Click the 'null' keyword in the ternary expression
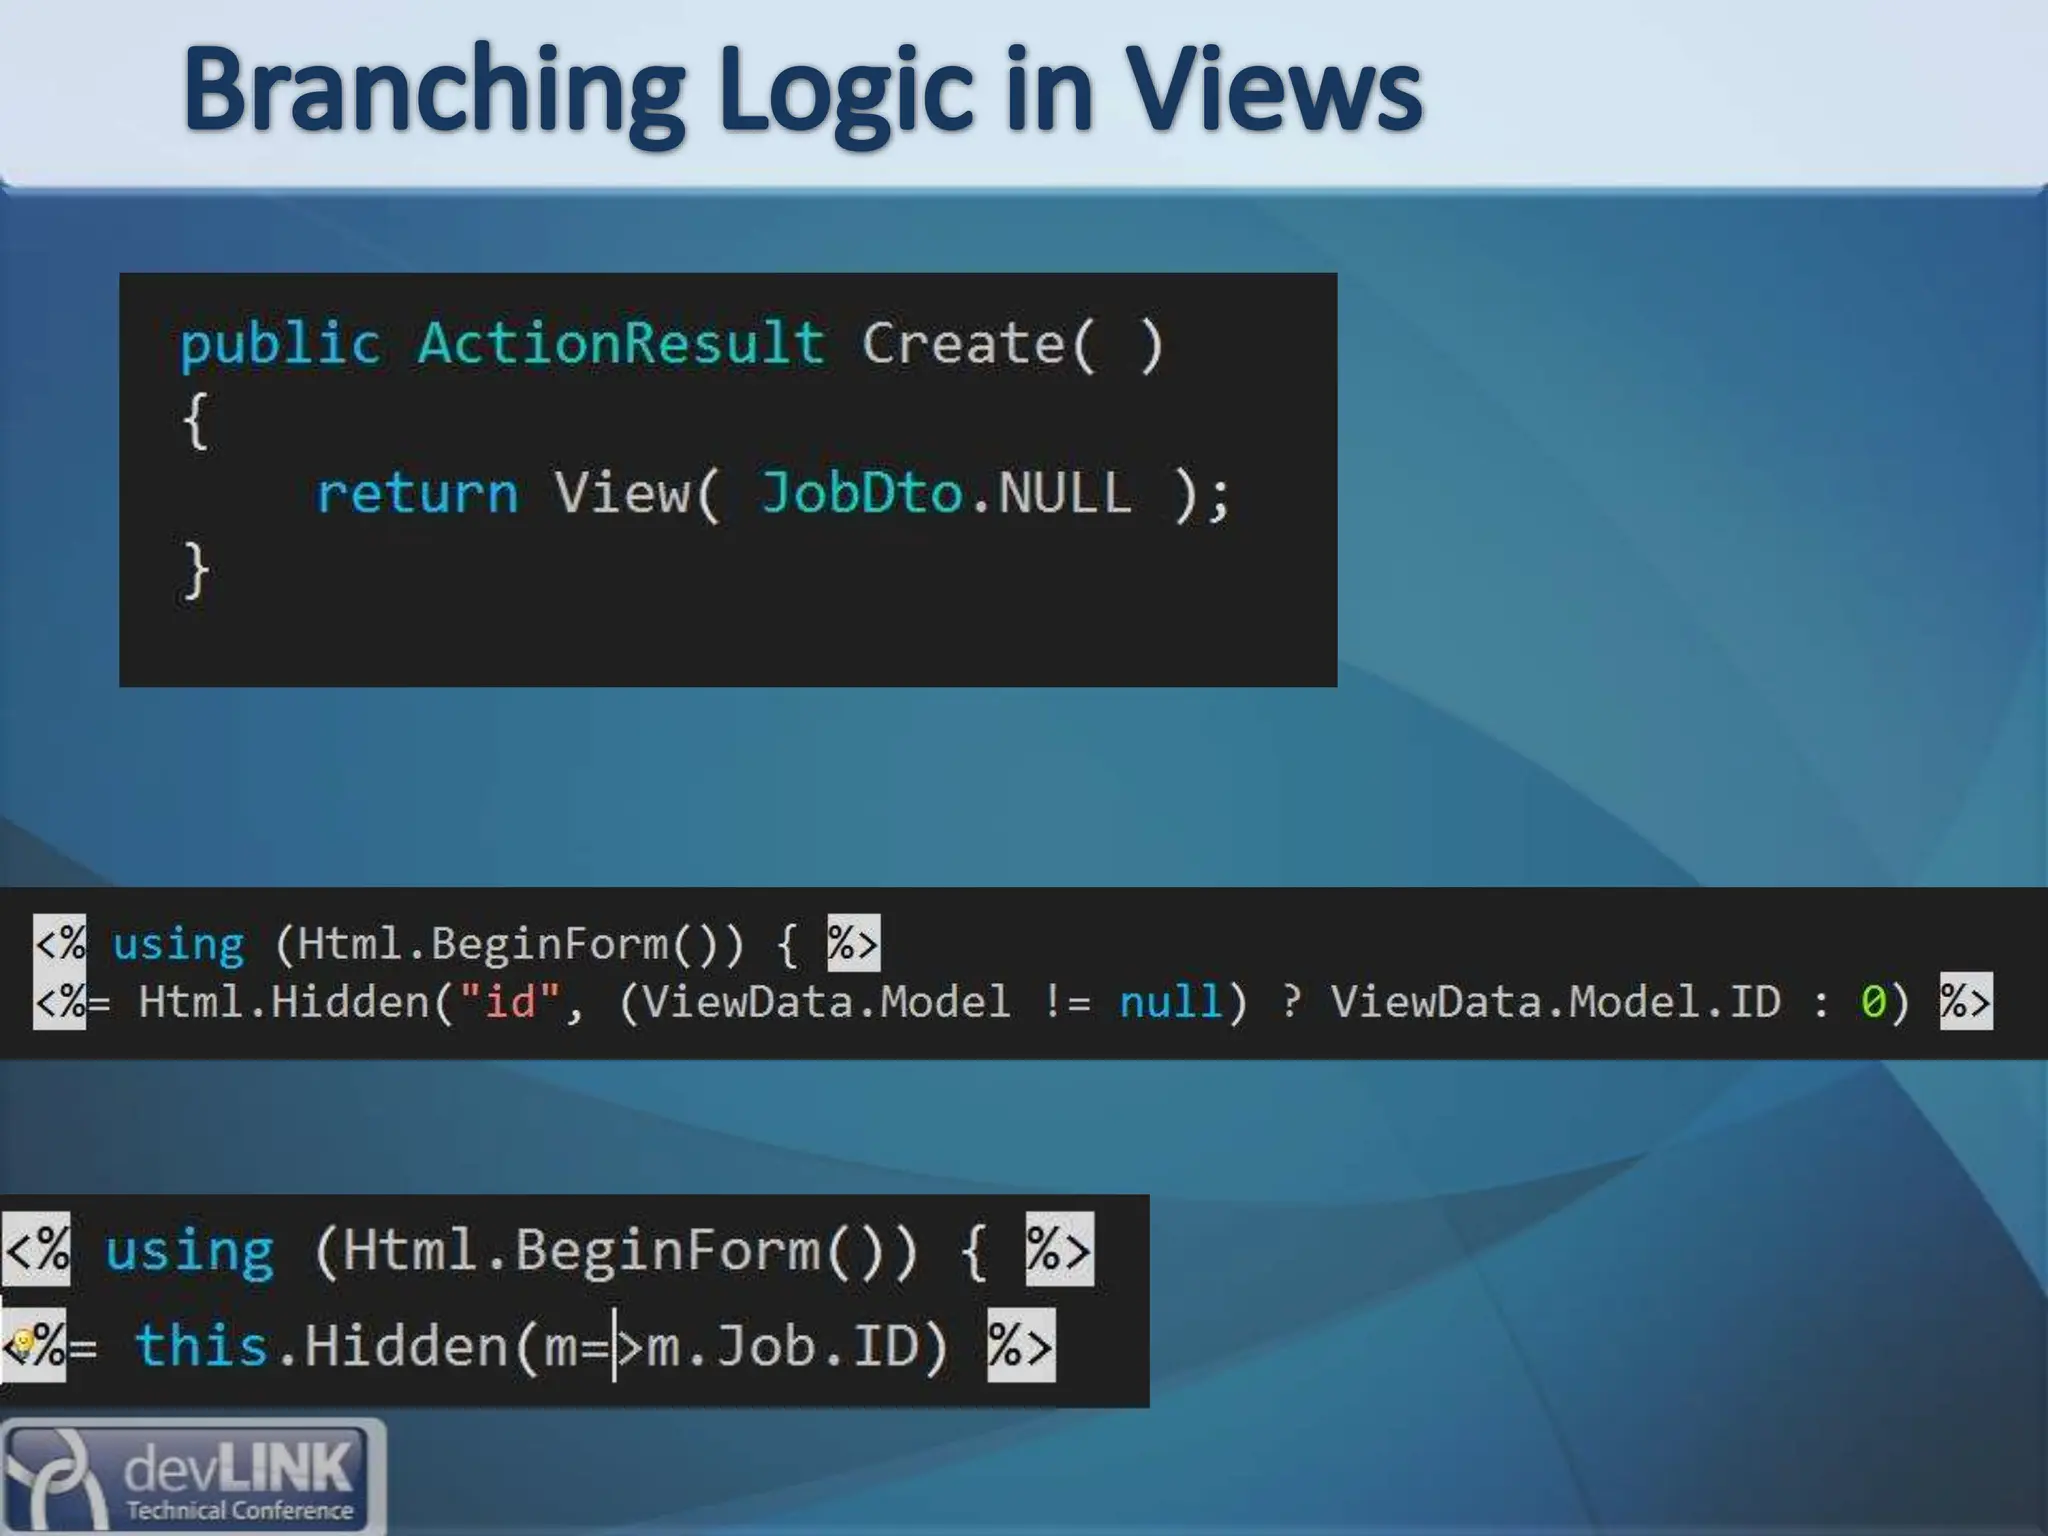 click(1170, 1001)
